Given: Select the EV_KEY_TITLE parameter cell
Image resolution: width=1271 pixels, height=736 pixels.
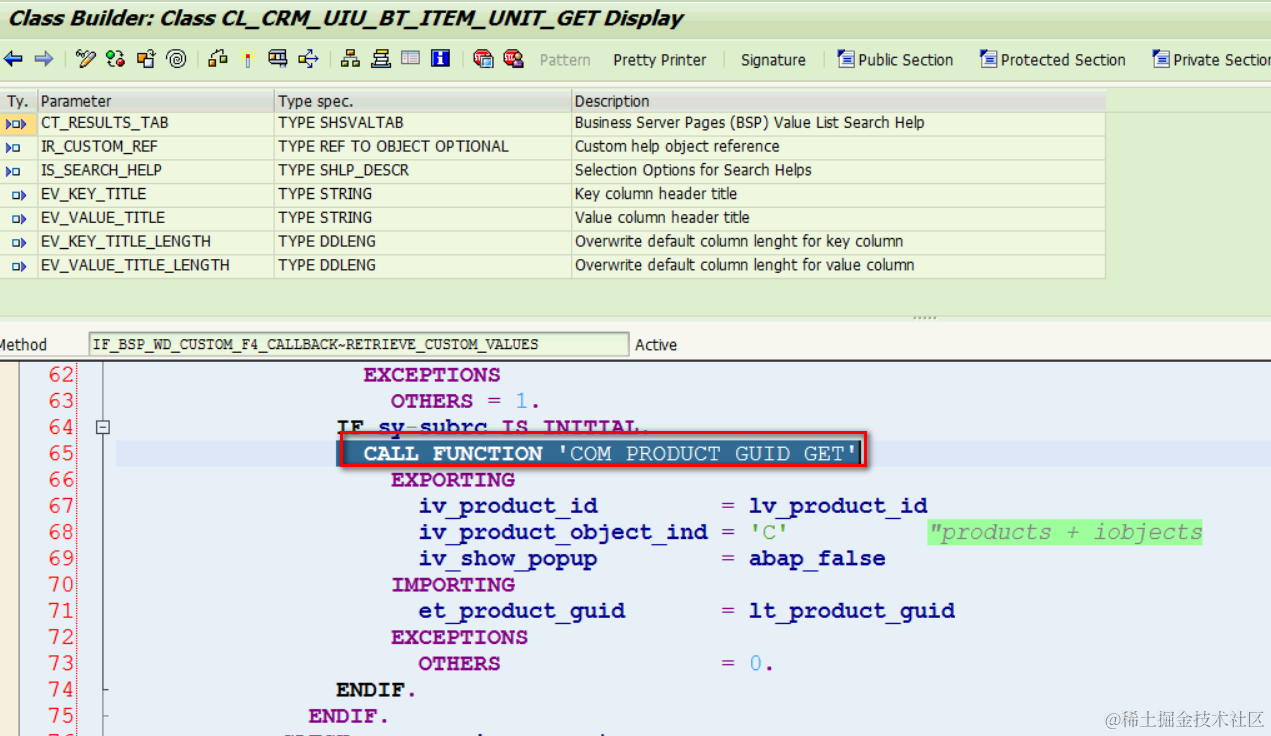Looking at the screenshot, I should tap(155, 194).
